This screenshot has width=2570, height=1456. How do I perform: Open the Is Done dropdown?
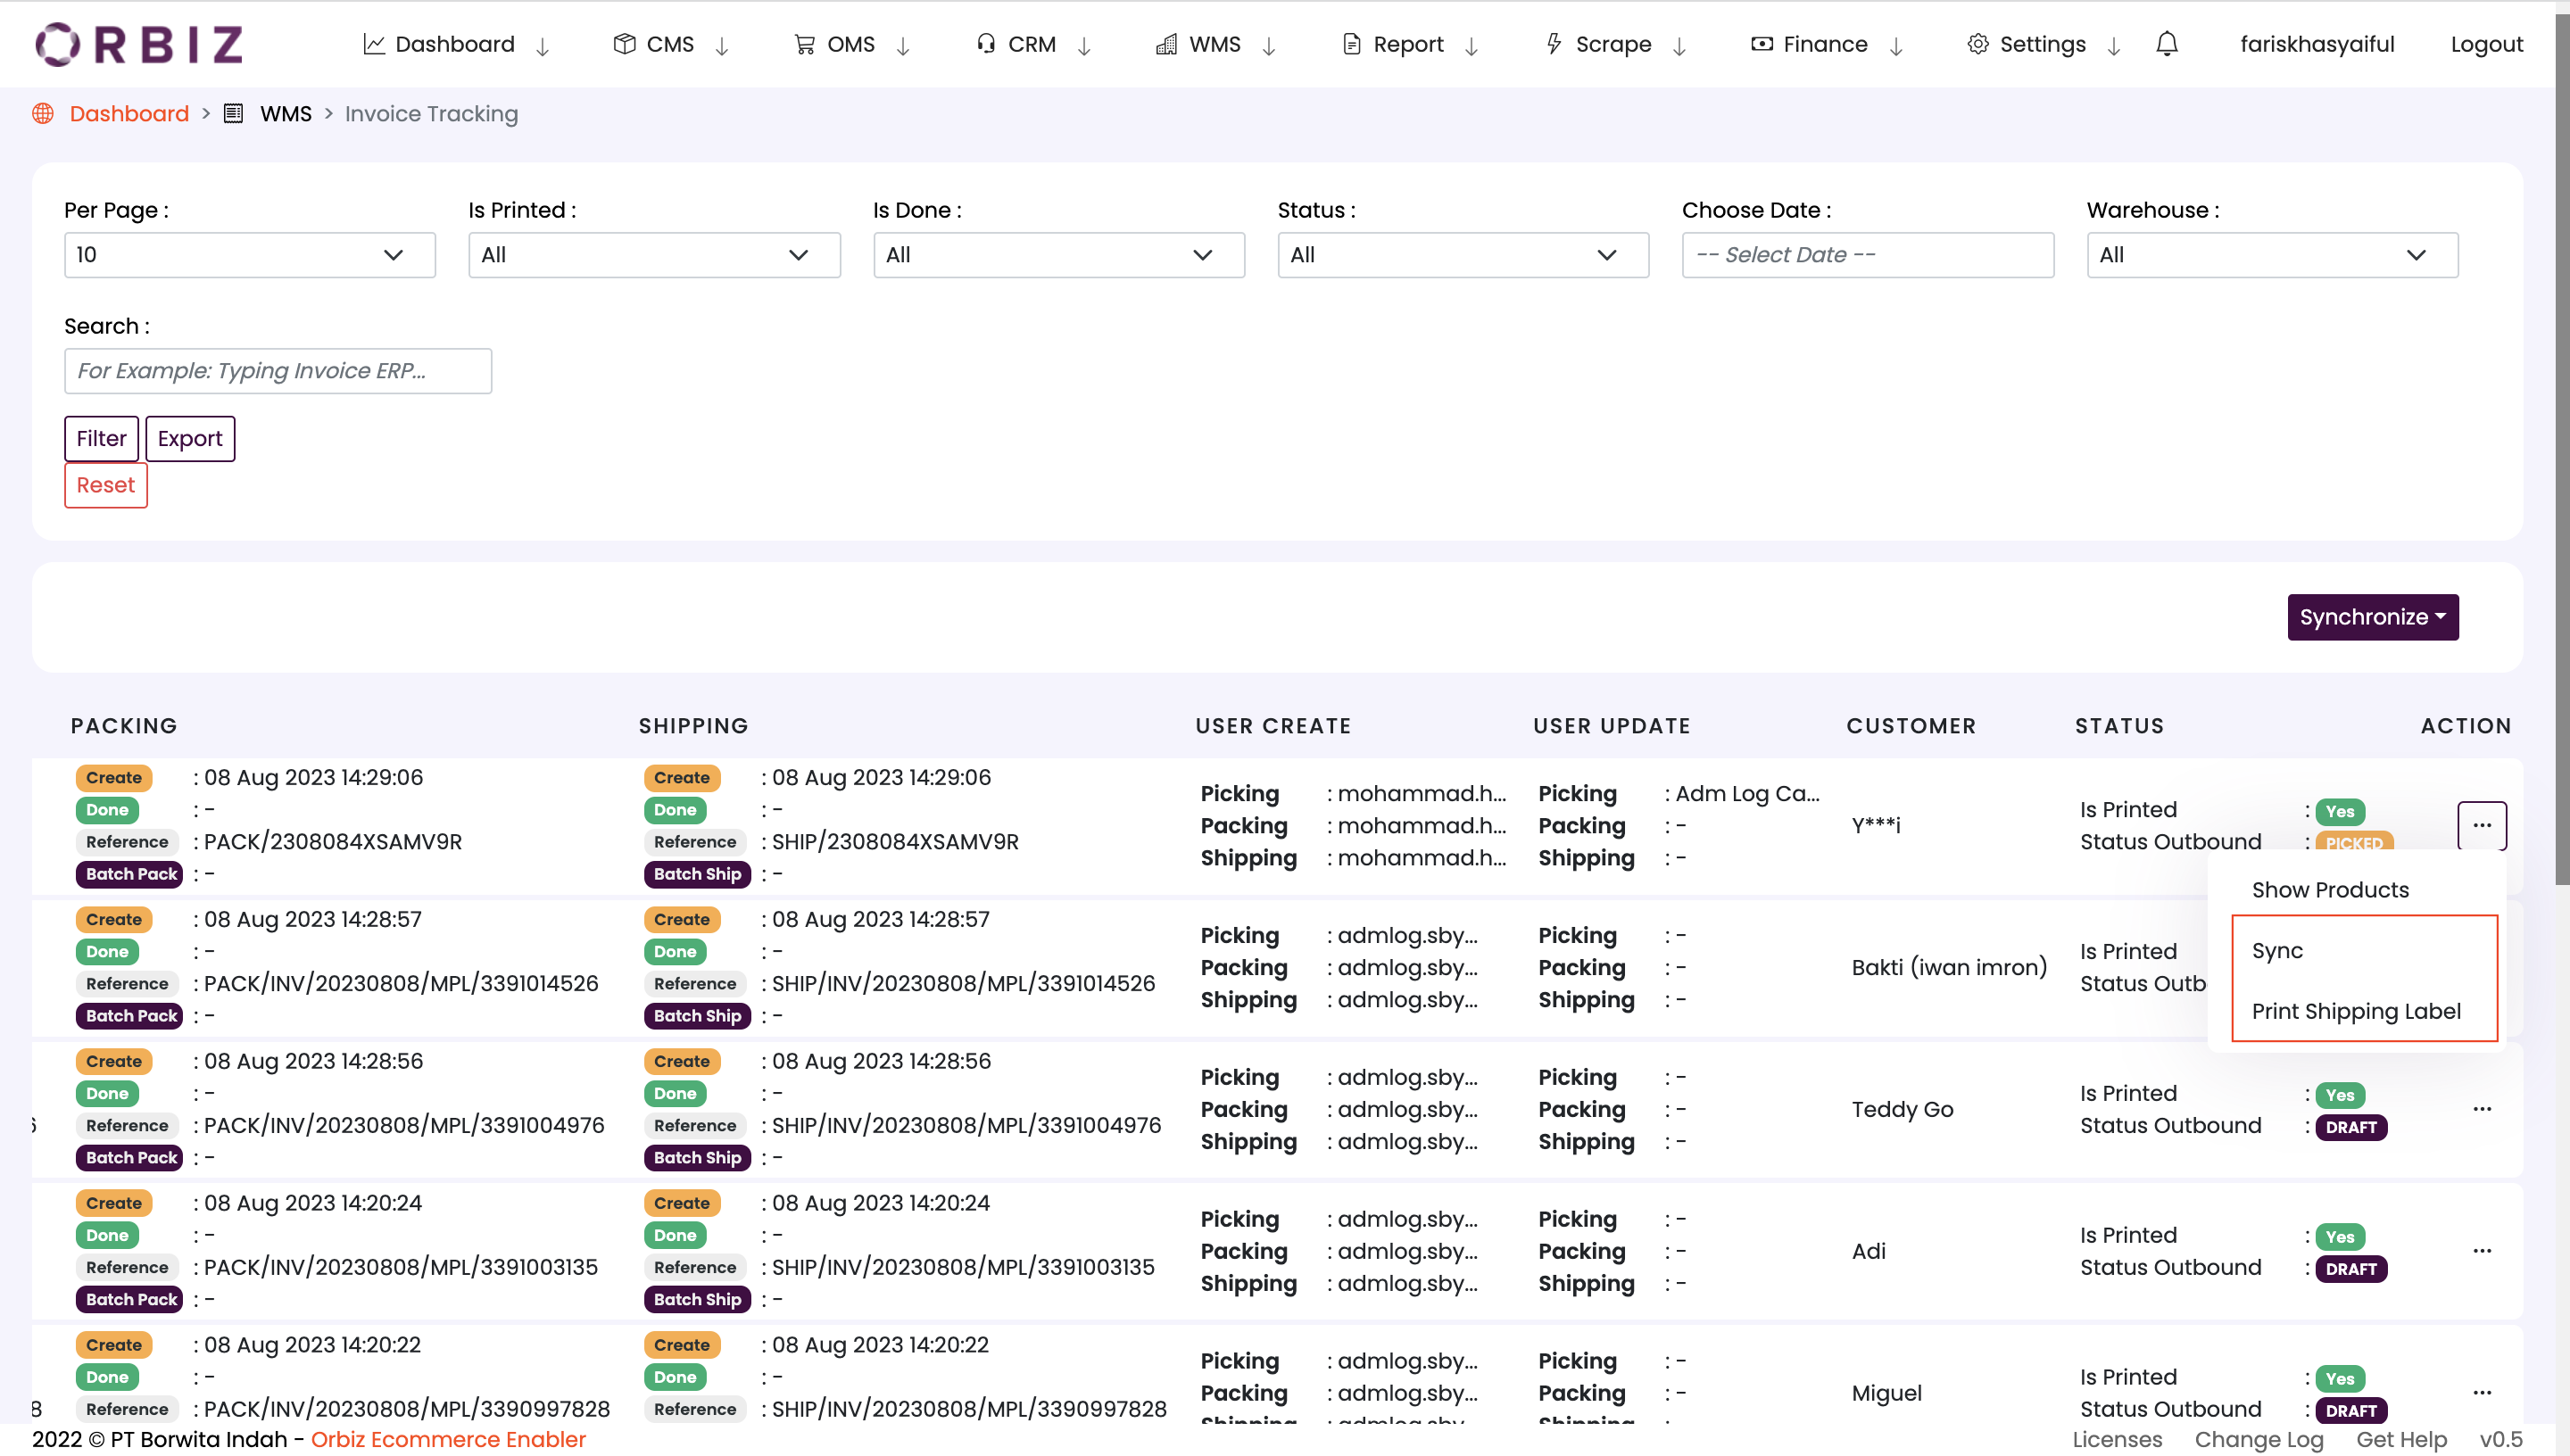pyautogui.click(x=1059, y=255)
